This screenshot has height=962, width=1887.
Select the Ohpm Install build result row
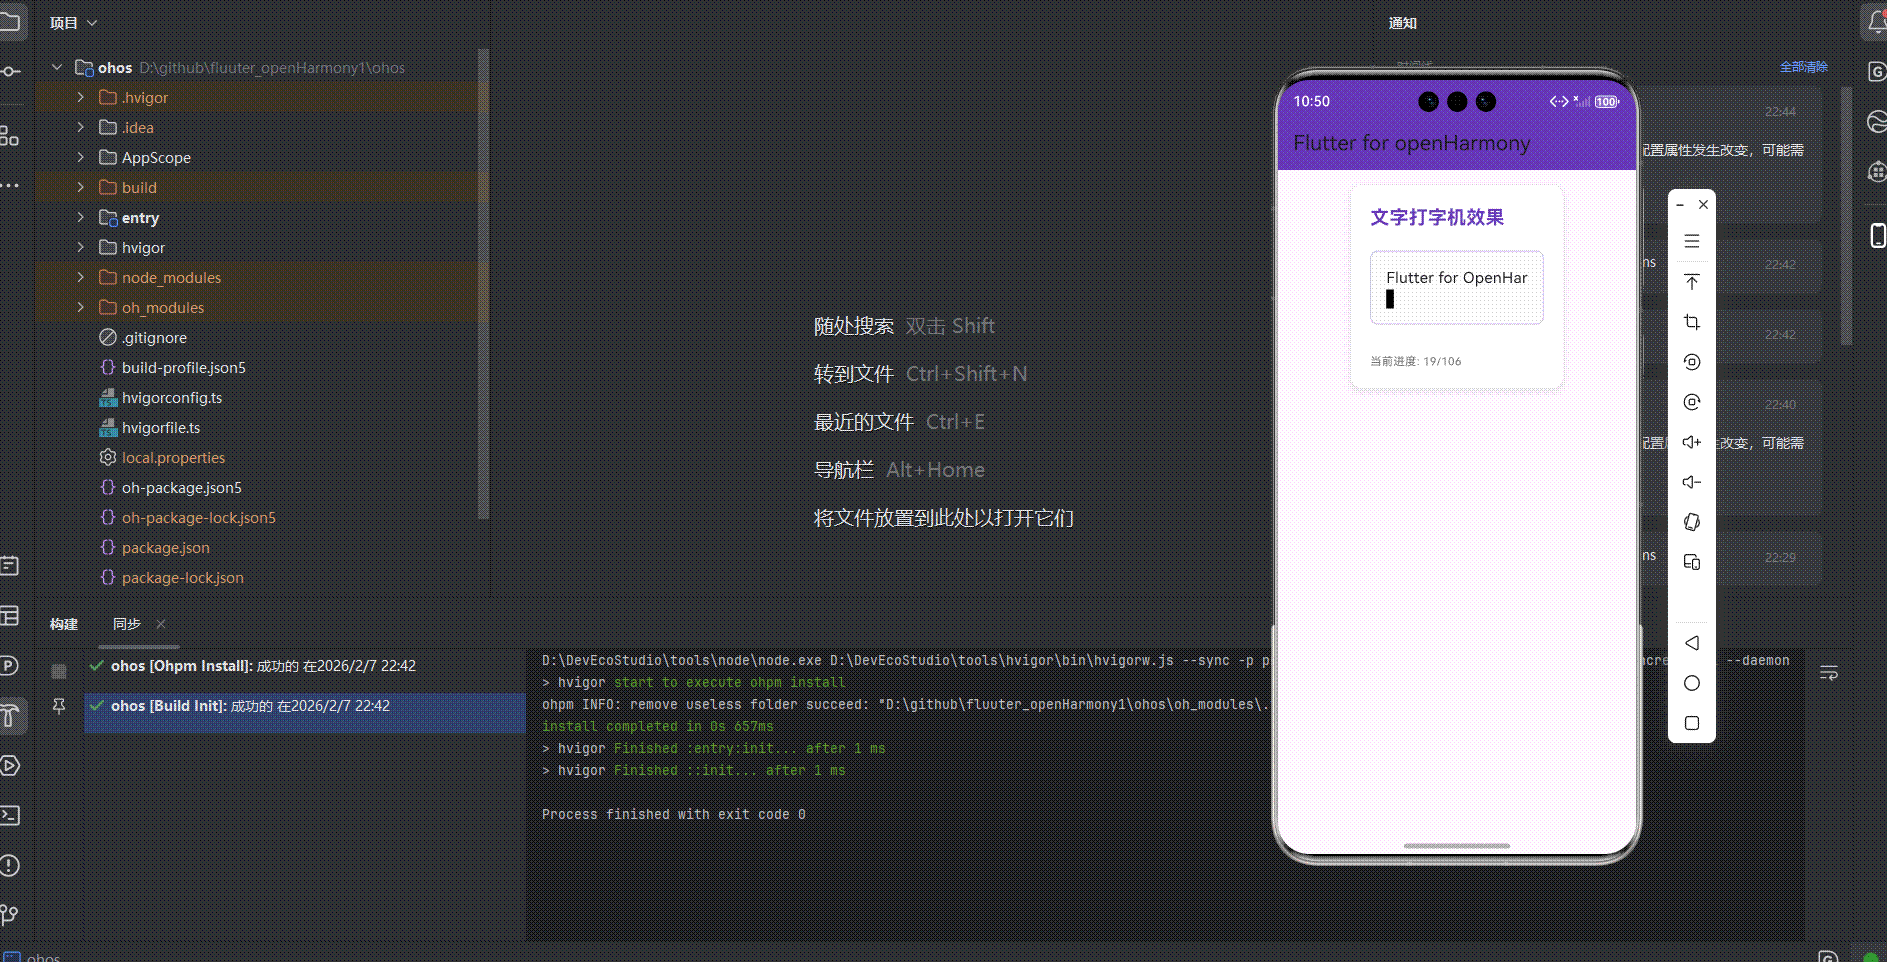pos(304,666)
